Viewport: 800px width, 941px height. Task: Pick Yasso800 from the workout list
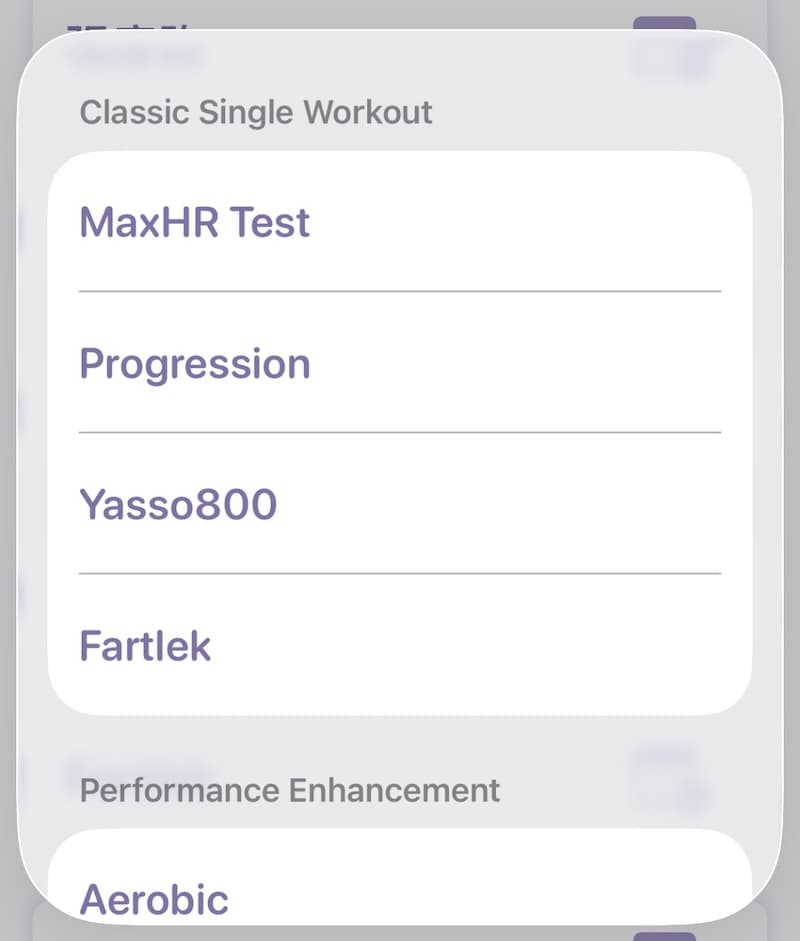[178, 505]
